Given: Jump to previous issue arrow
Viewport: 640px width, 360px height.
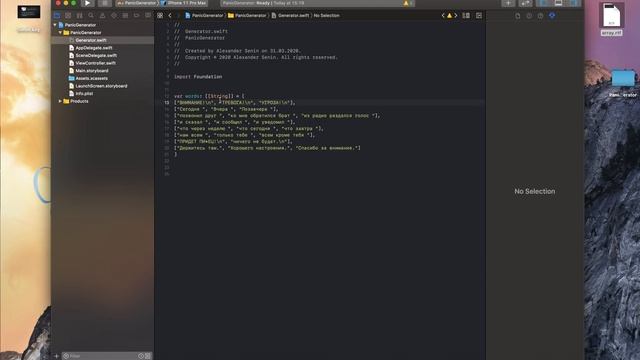Looking at the screenshot, I should pyautogui.click(x=443, y=16).
